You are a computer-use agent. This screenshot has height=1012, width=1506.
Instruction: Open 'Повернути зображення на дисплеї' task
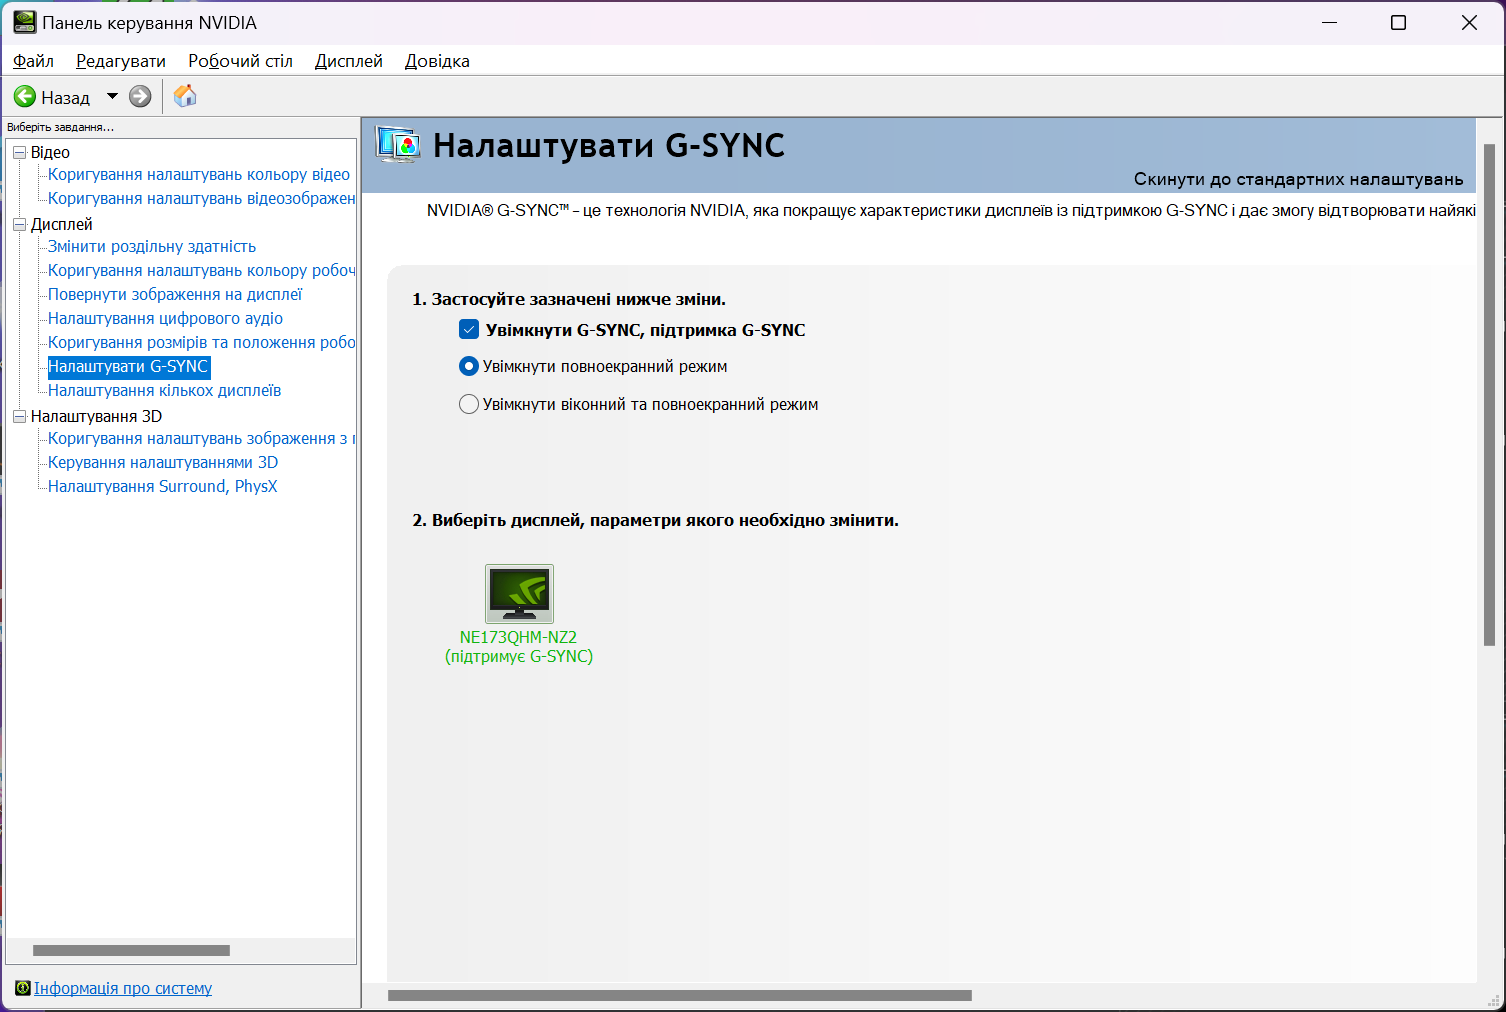[175, 294]
